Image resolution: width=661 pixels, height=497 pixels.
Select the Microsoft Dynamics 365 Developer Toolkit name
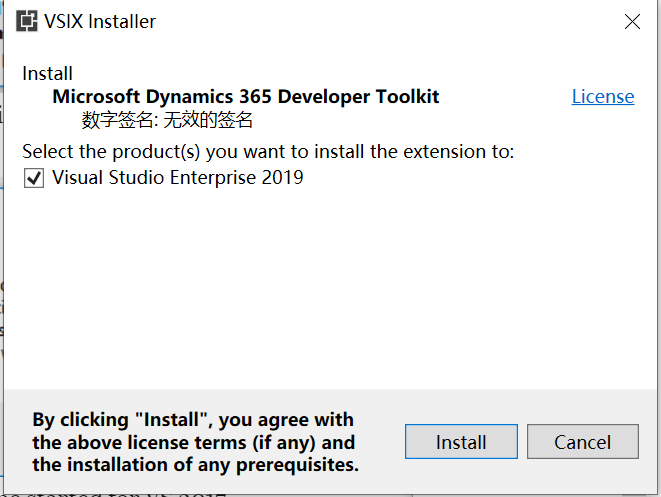pos(246,97)
